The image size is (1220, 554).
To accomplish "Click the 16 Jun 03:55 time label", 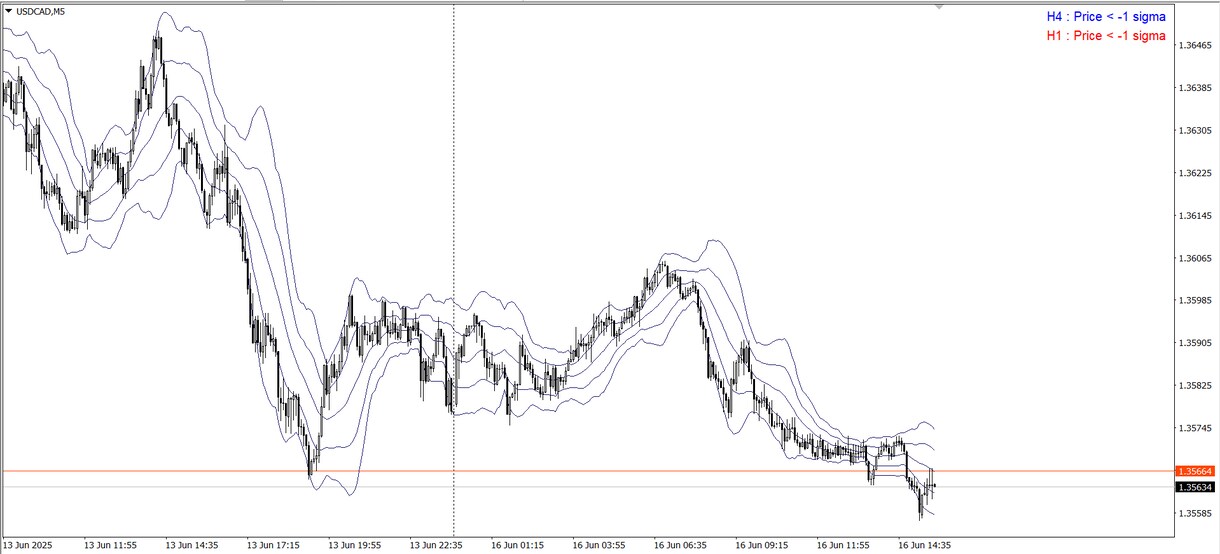I will pyautogui.click(x=600, y=546).
